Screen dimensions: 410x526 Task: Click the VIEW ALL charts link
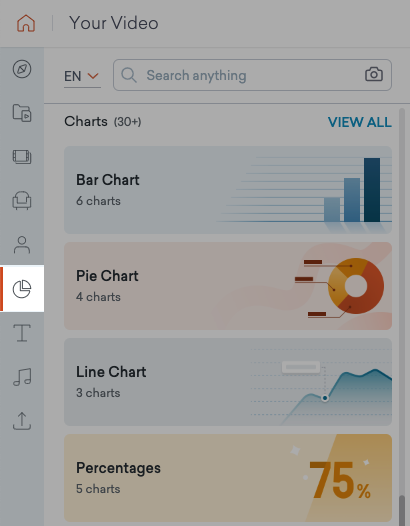[359, 122]
